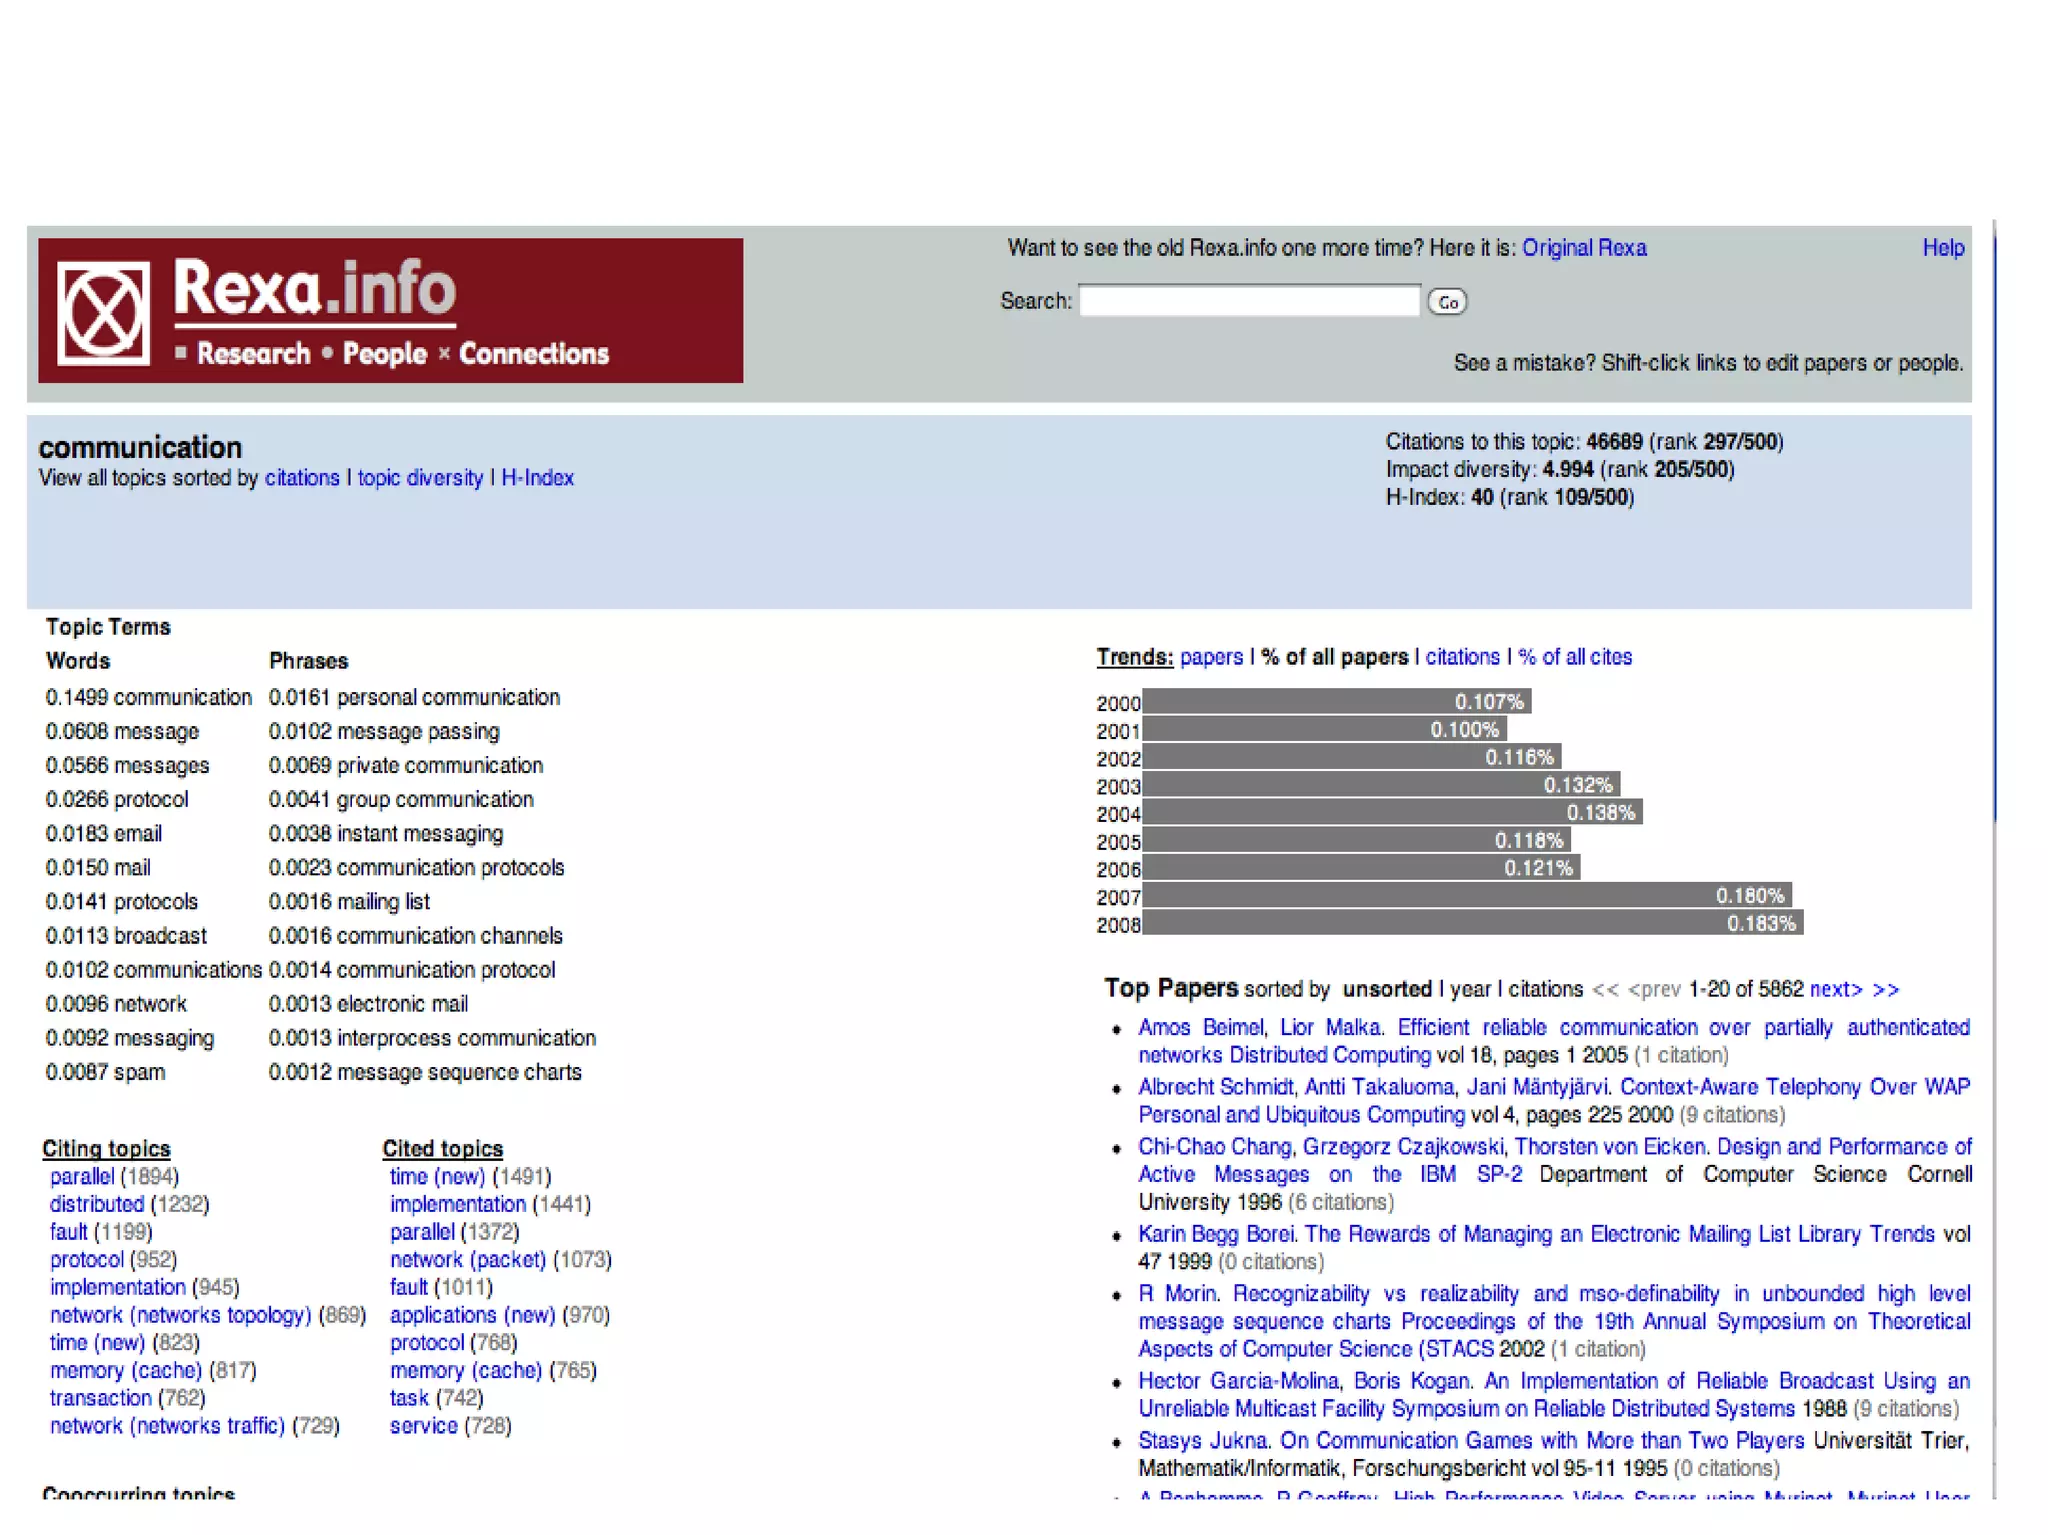Open the Help link
2048x1535 pixels.
tap(1942, 248)
